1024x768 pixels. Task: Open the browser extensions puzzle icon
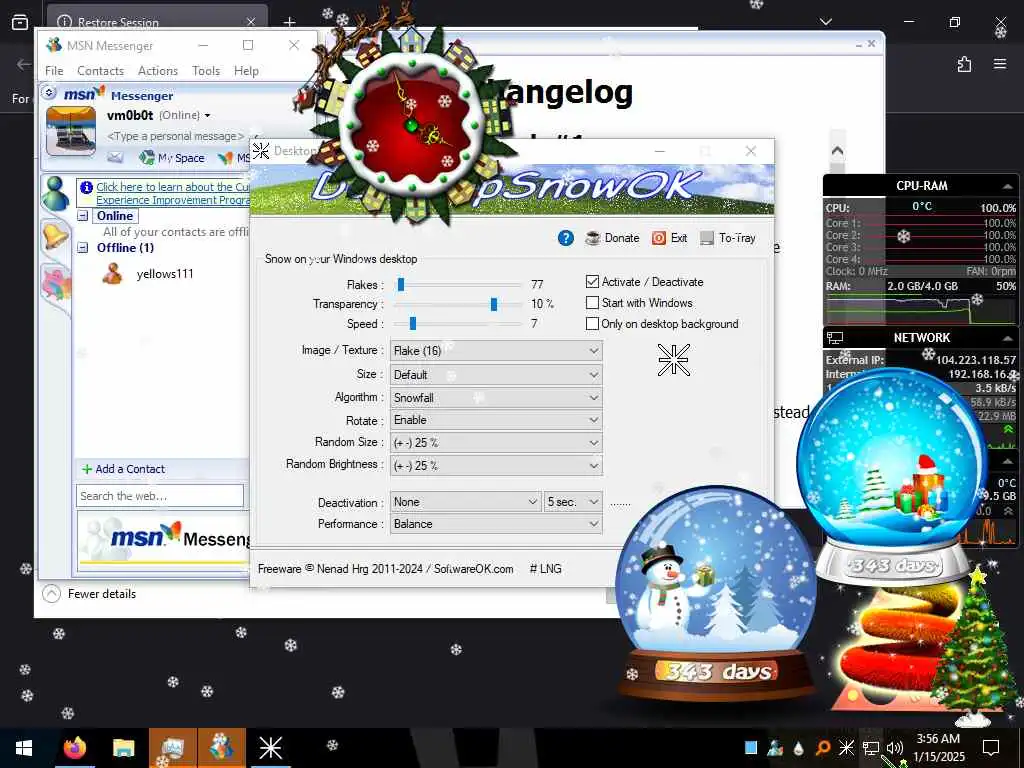pos(964,64)
